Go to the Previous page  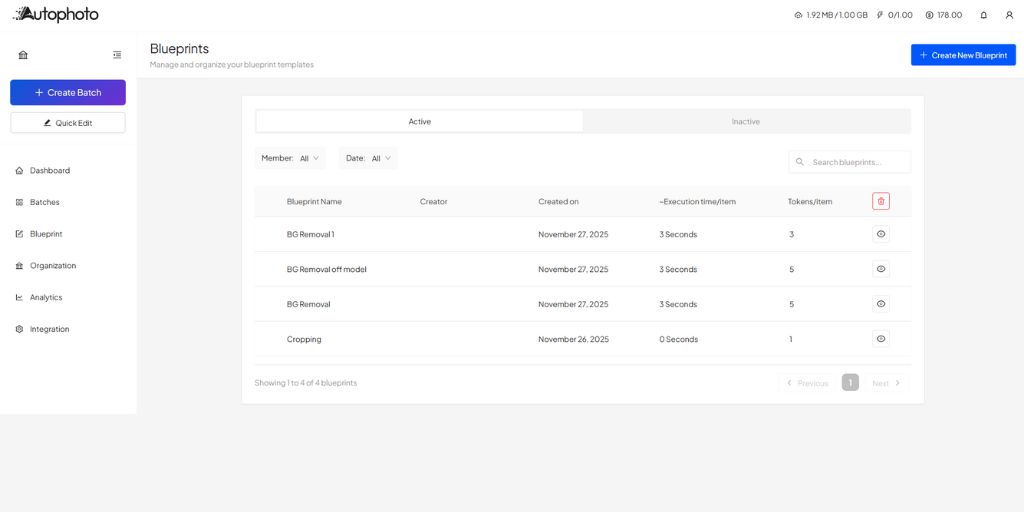click(x=807, y=383)
